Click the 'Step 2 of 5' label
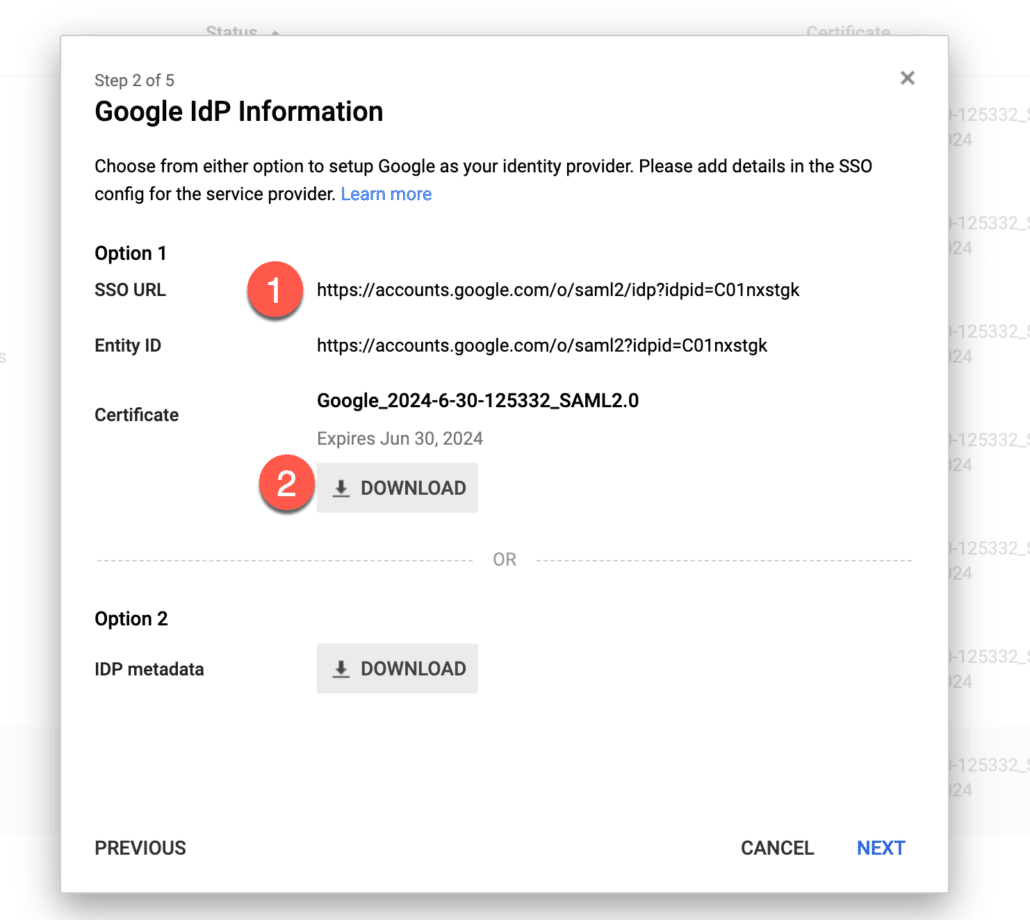This screenshot has height=920, width=1030. point(135,81)
